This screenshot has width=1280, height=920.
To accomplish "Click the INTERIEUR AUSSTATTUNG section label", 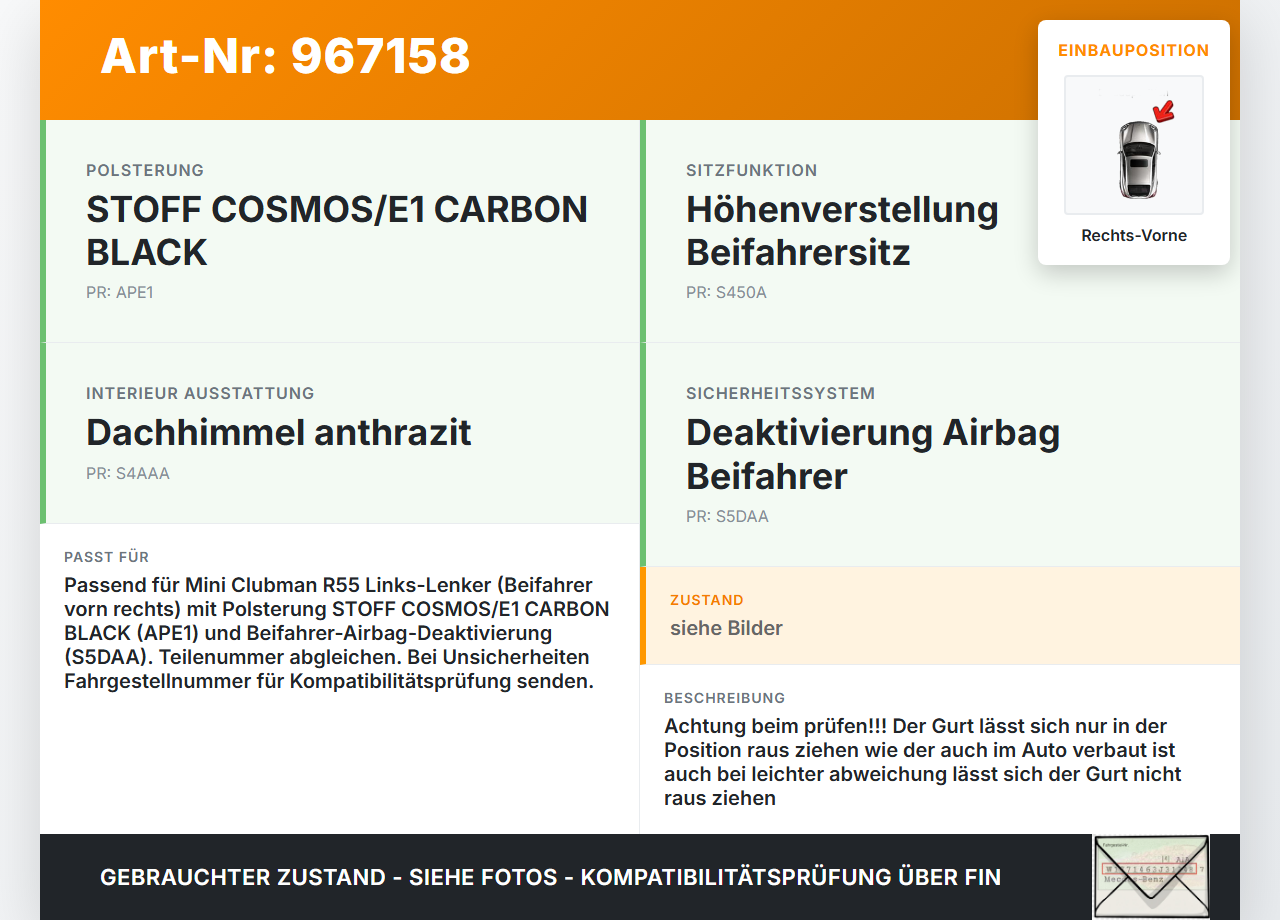I will 200,393.
